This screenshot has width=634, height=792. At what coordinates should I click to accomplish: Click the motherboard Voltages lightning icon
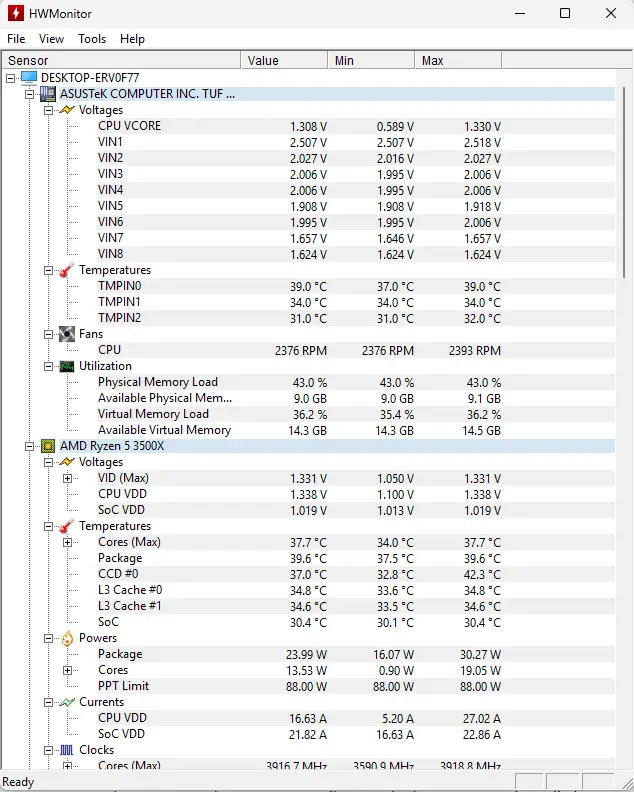pos(67,110)
